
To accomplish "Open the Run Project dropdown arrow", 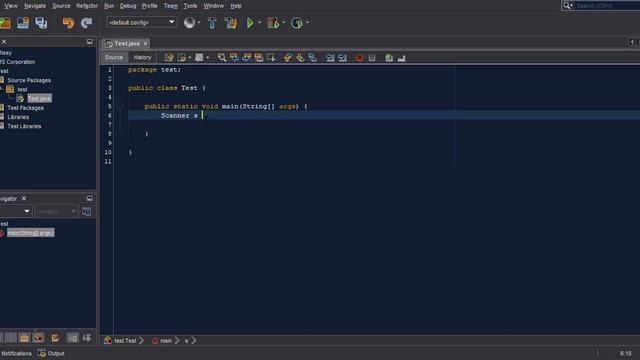I will [x=260, y=23].
